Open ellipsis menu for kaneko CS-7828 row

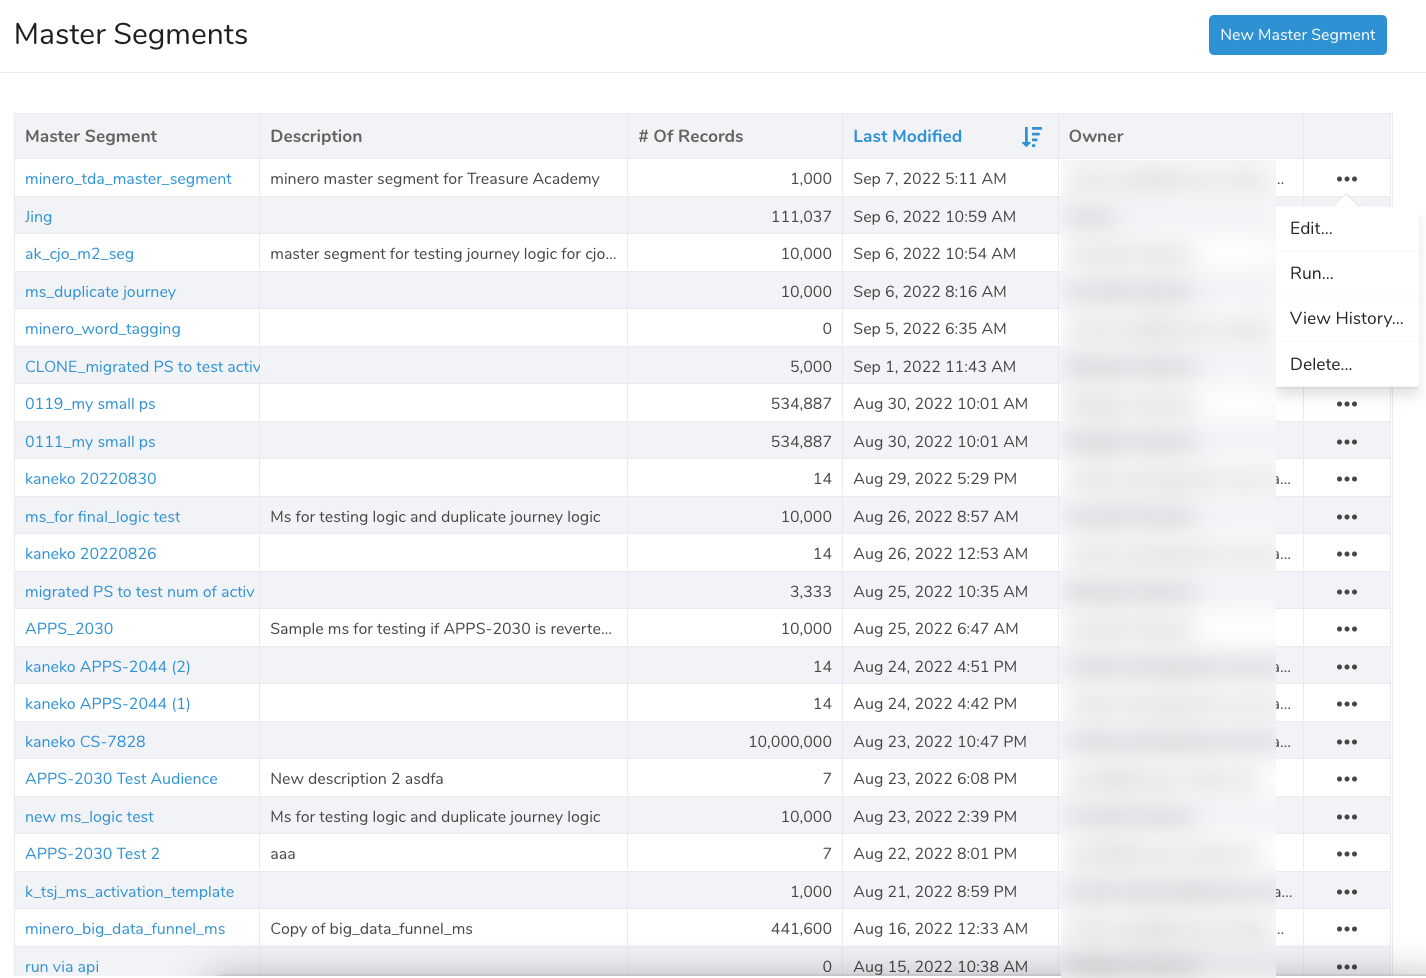point(1346,742)
